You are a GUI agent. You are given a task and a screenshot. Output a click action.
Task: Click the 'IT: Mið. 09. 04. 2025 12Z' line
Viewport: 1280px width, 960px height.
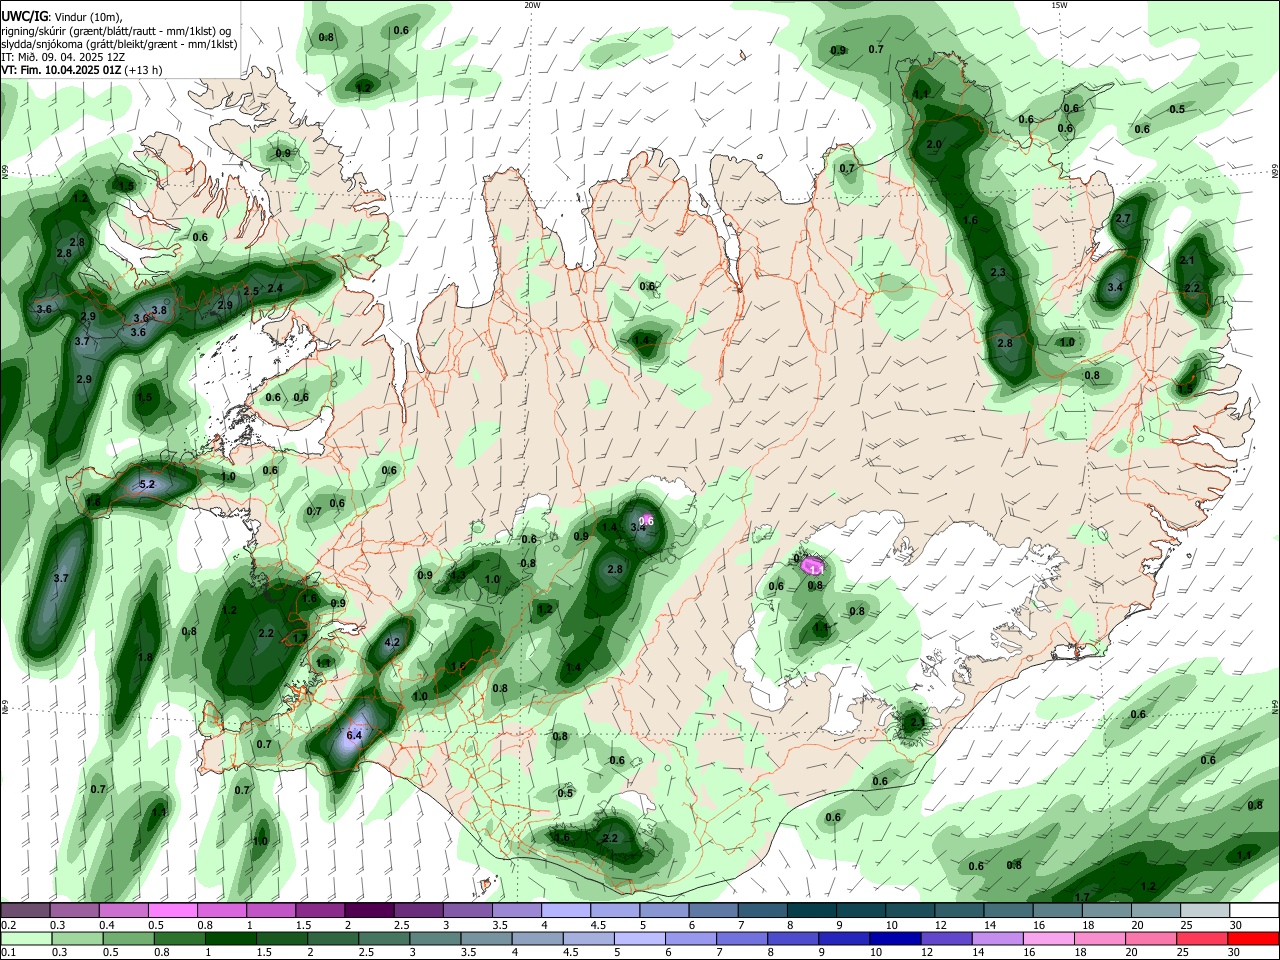(x=63, y=57)
